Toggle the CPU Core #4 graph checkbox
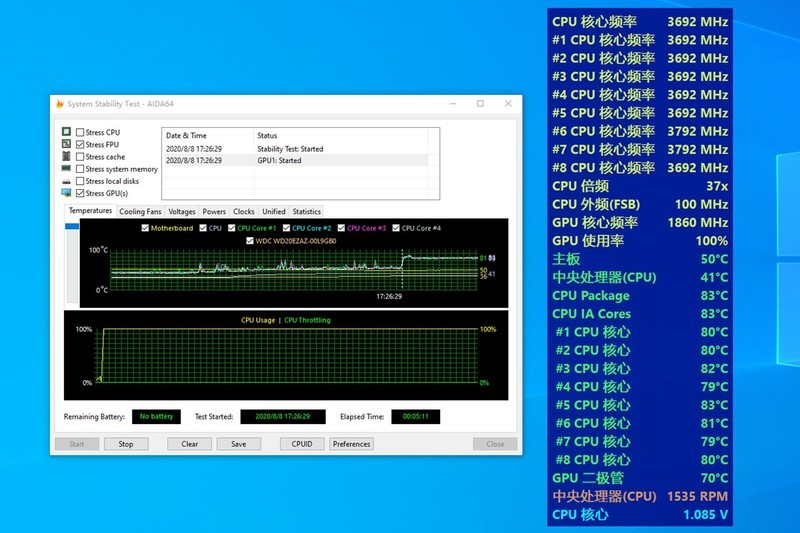This screenshot has height=533, width=800. [x=396, y=228]
